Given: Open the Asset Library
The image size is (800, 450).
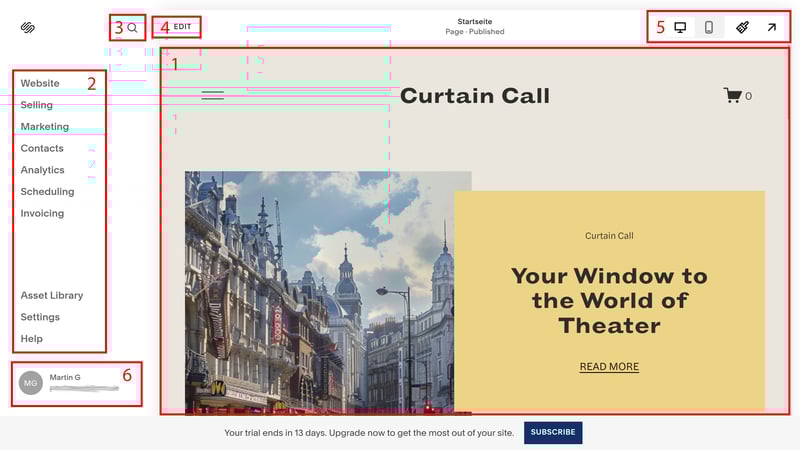Looking at the screenshot, I should pos(52,295).
